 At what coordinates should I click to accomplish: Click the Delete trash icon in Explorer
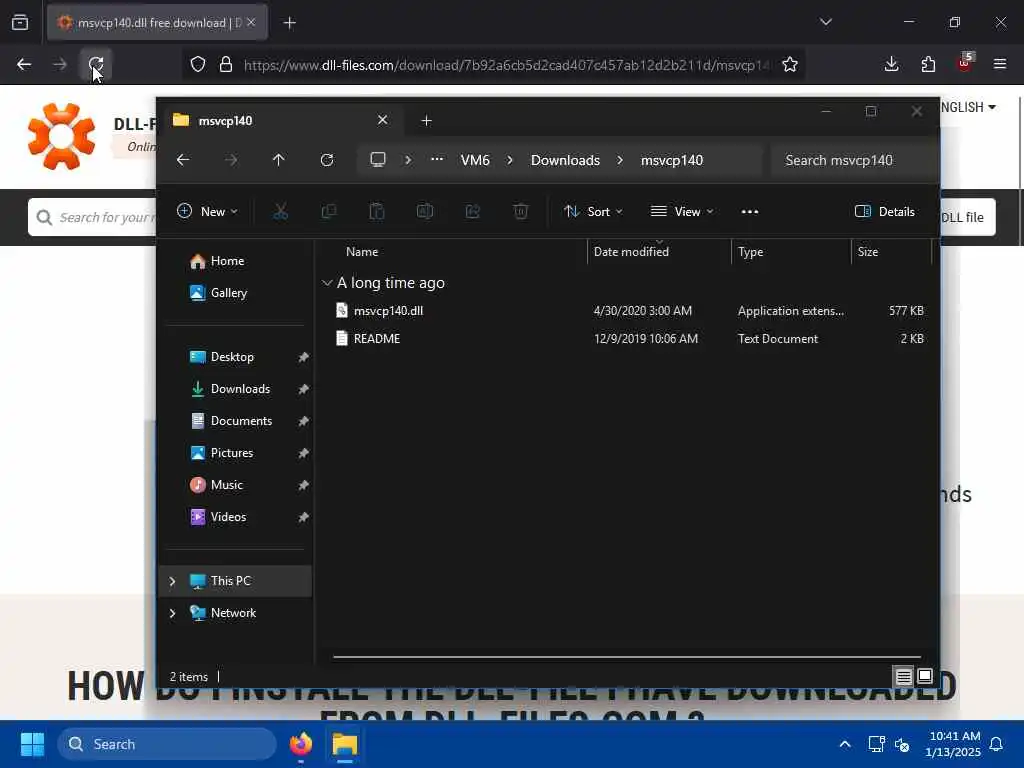[520, 212]
